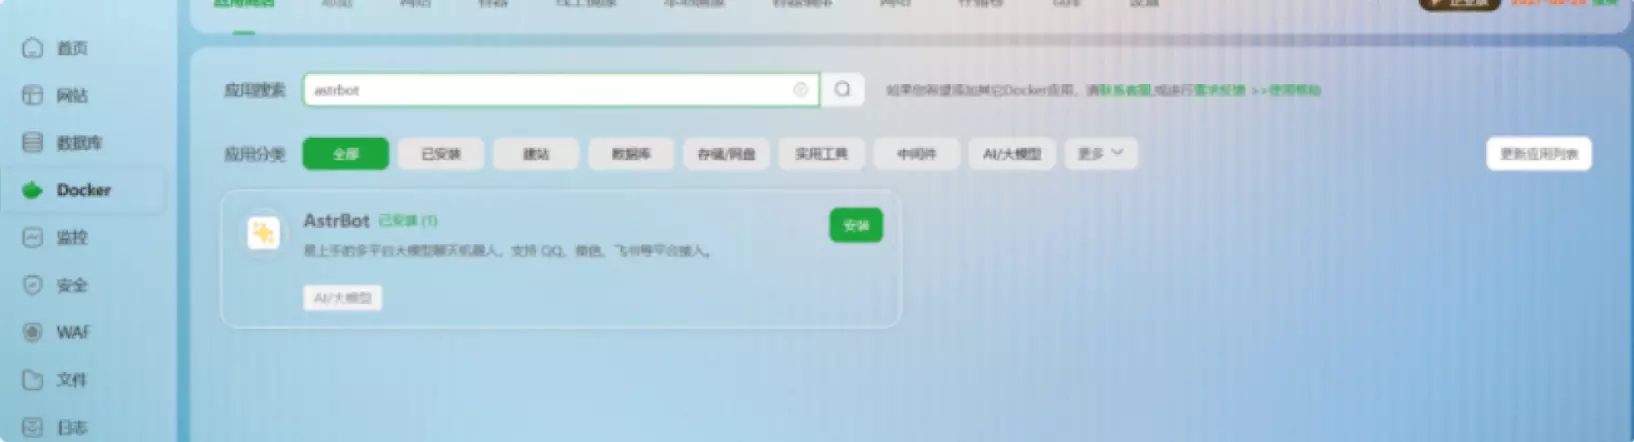
Task: Click the AstrBot app icon
Action: [x=263, y=233]
